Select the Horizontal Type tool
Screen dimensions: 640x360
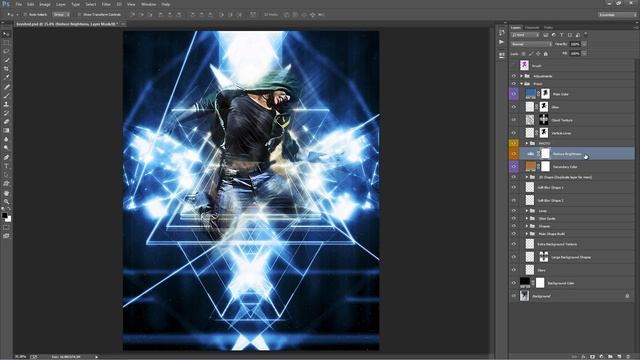point(6,166)
